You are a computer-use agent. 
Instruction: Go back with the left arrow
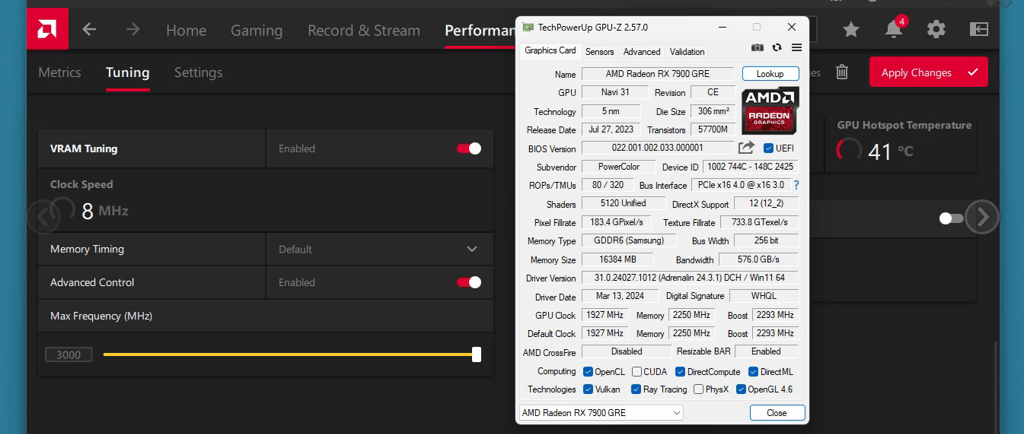point(89,29)
